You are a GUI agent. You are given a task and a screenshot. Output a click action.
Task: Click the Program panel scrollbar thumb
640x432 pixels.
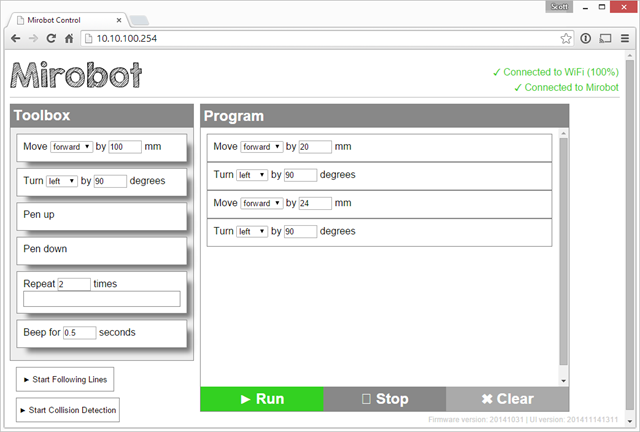point(563,251)
